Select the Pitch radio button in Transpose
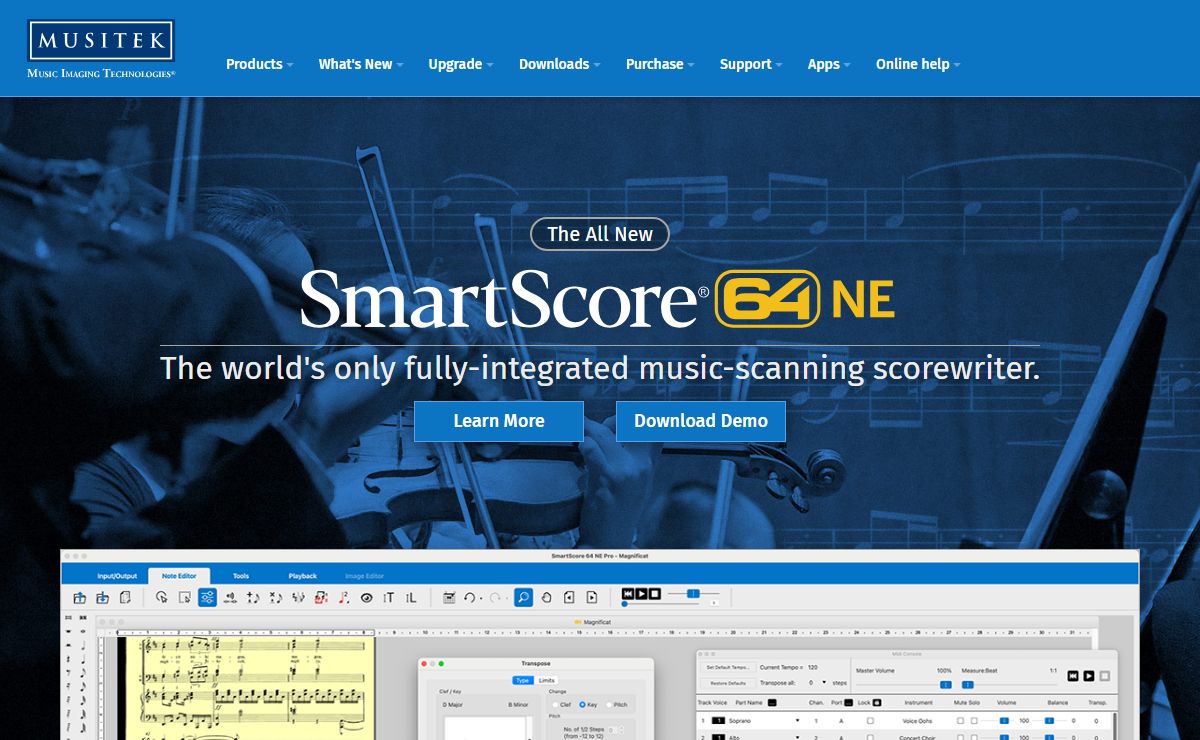 (609, 704)
